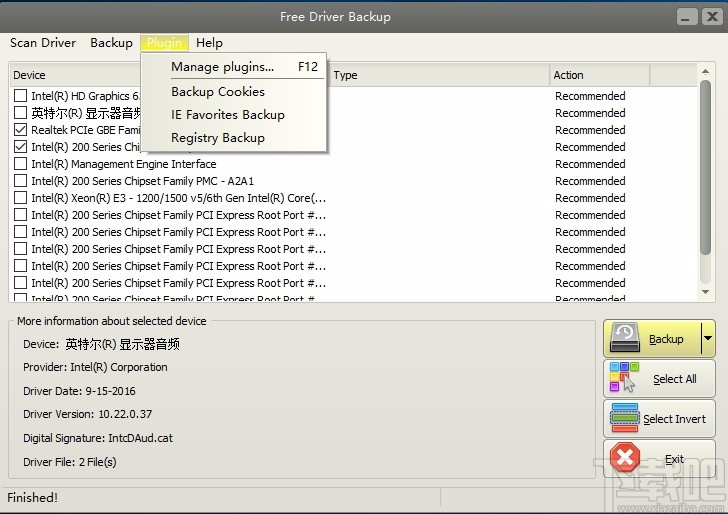Viewport: 728px width, 514px height.
Task: Click the scrollbar down arrow
Action: (705, 292)
